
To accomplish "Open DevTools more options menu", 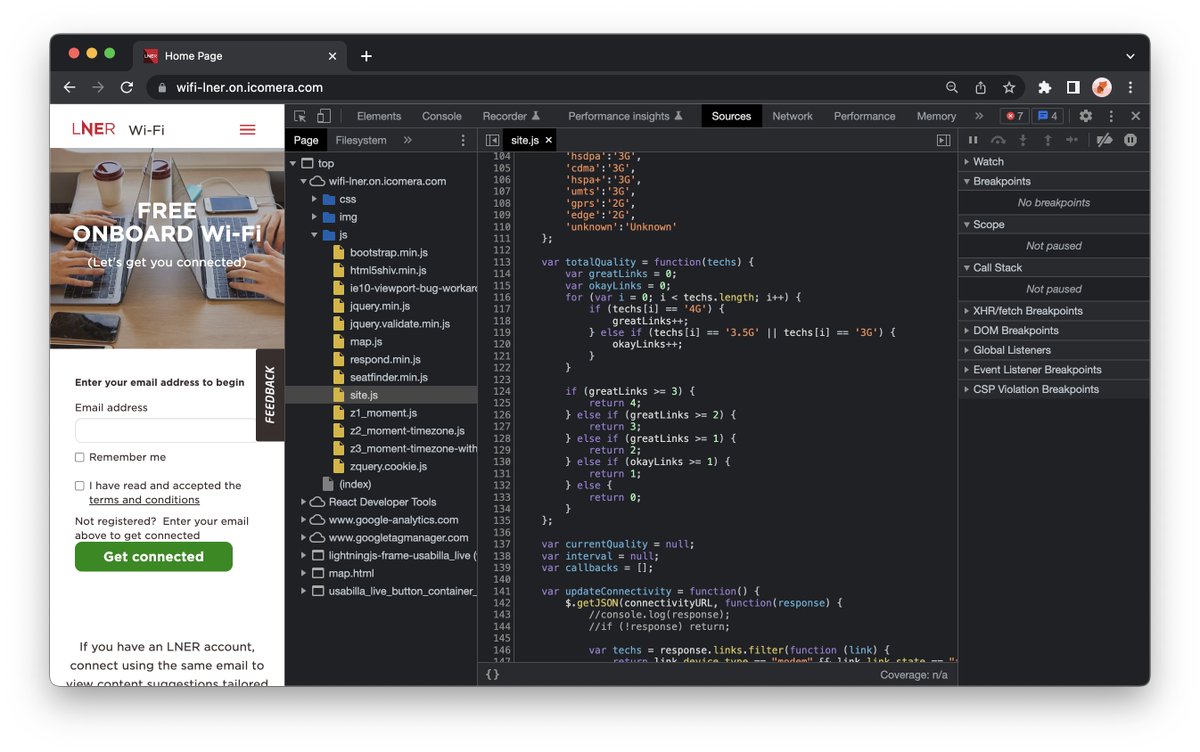I will click(1111, 116).
